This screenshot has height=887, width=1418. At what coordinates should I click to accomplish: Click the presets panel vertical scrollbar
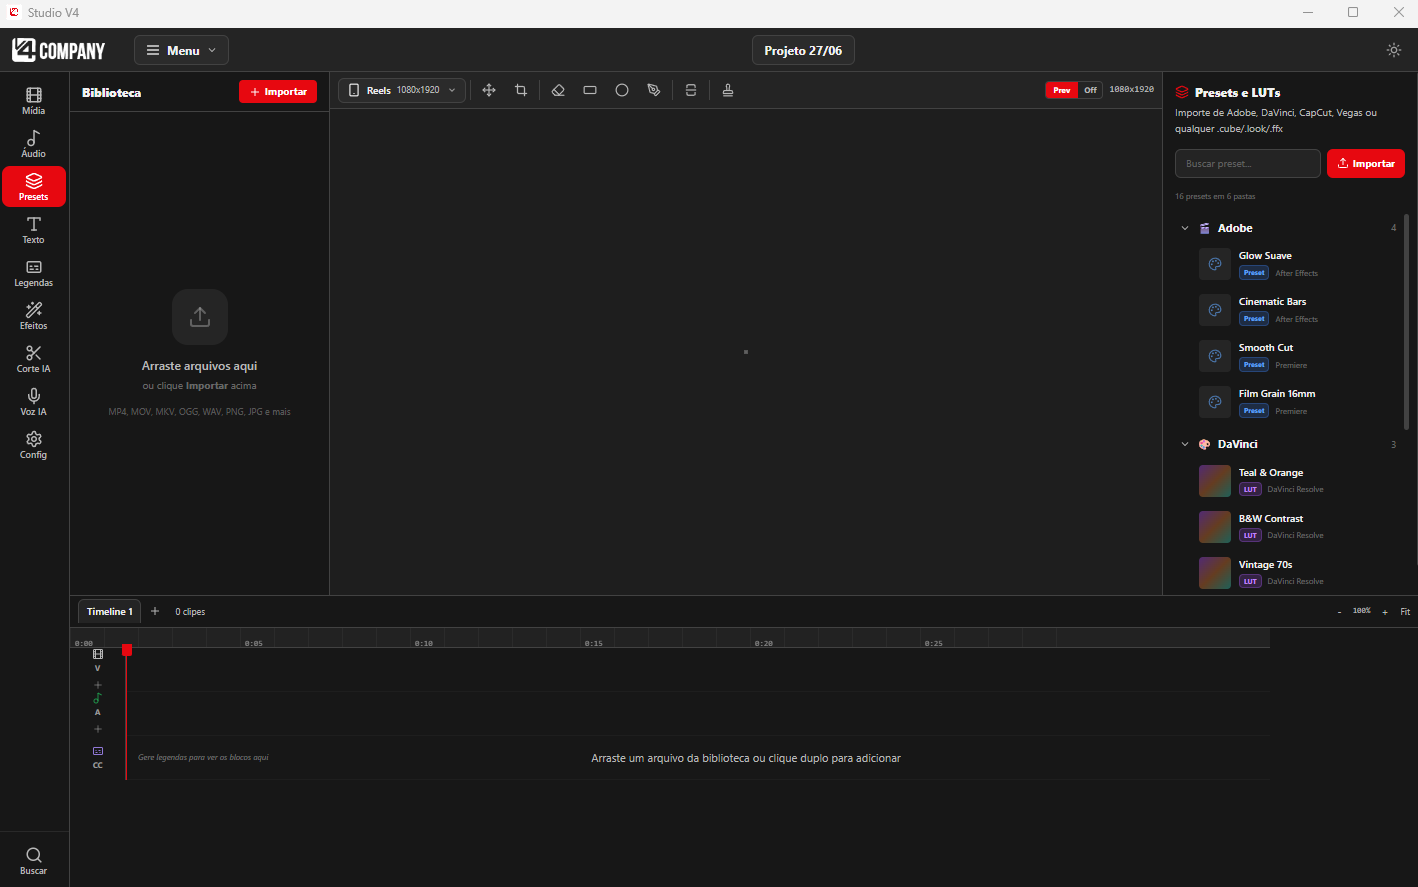click(x=1407, y=320)
